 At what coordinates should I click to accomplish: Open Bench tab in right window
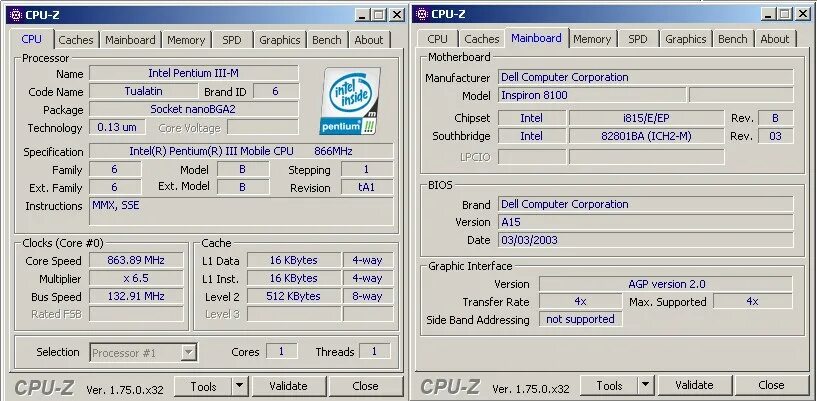tap(733, 39)
